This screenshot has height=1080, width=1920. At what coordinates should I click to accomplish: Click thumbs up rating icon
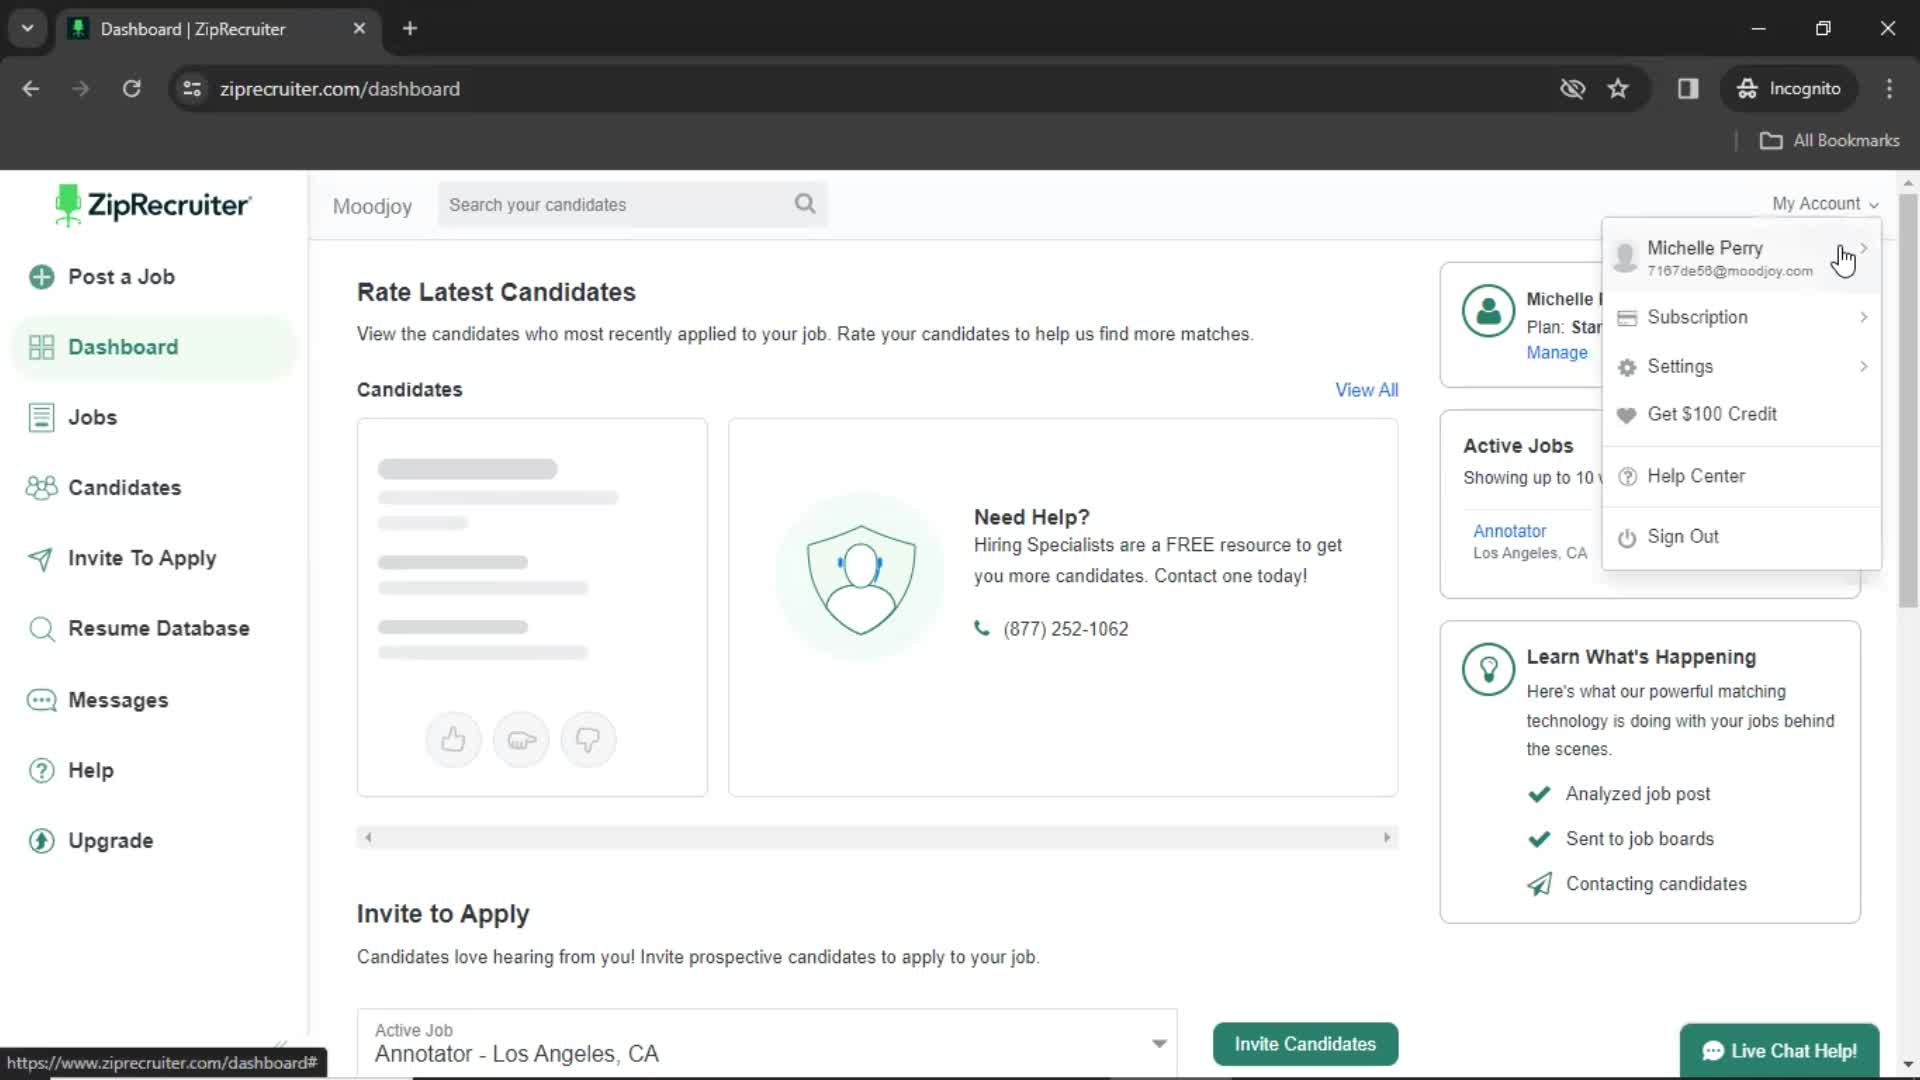452,738
